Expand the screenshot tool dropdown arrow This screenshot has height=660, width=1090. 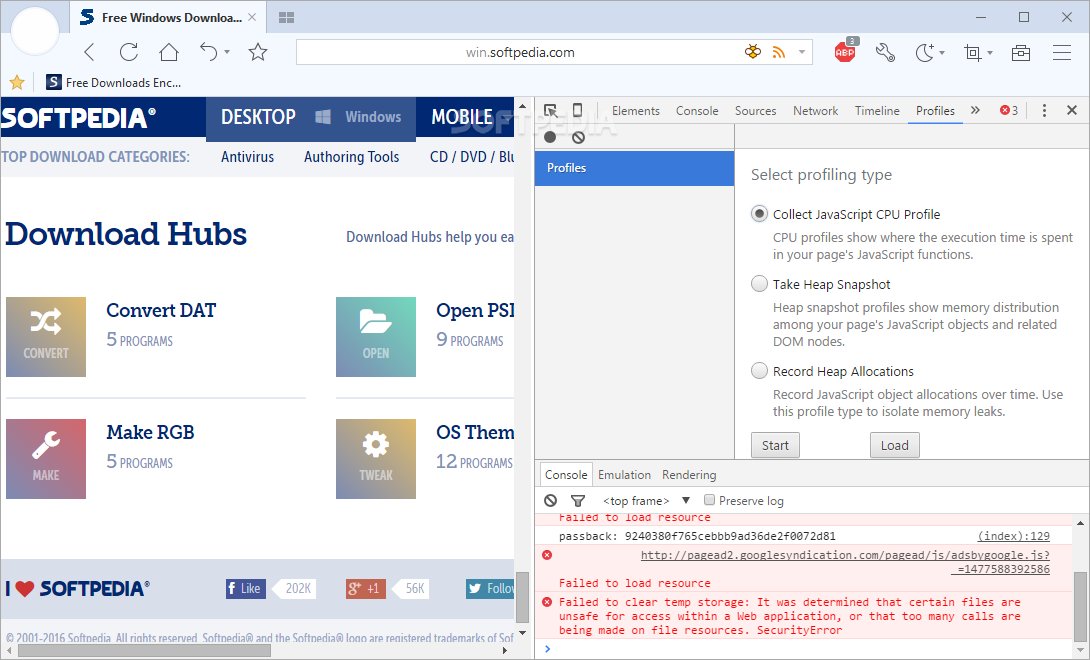click(990, 52)
